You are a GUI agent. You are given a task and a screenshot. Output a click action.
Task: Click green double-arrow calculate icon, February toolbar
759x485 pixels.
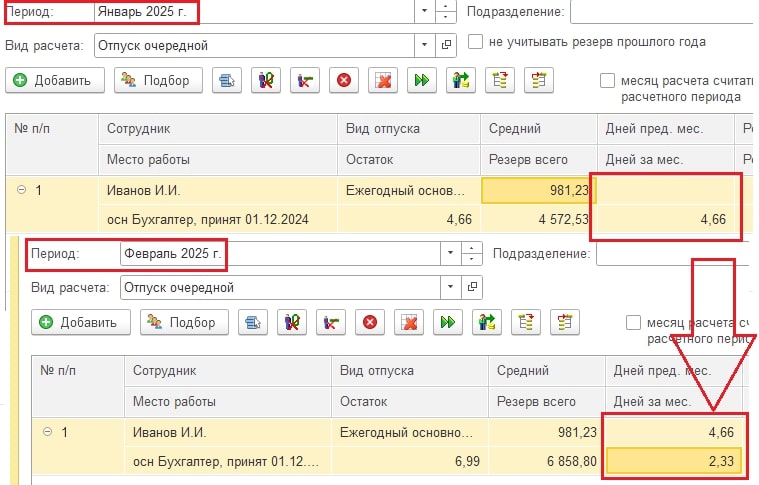point(448,322)
